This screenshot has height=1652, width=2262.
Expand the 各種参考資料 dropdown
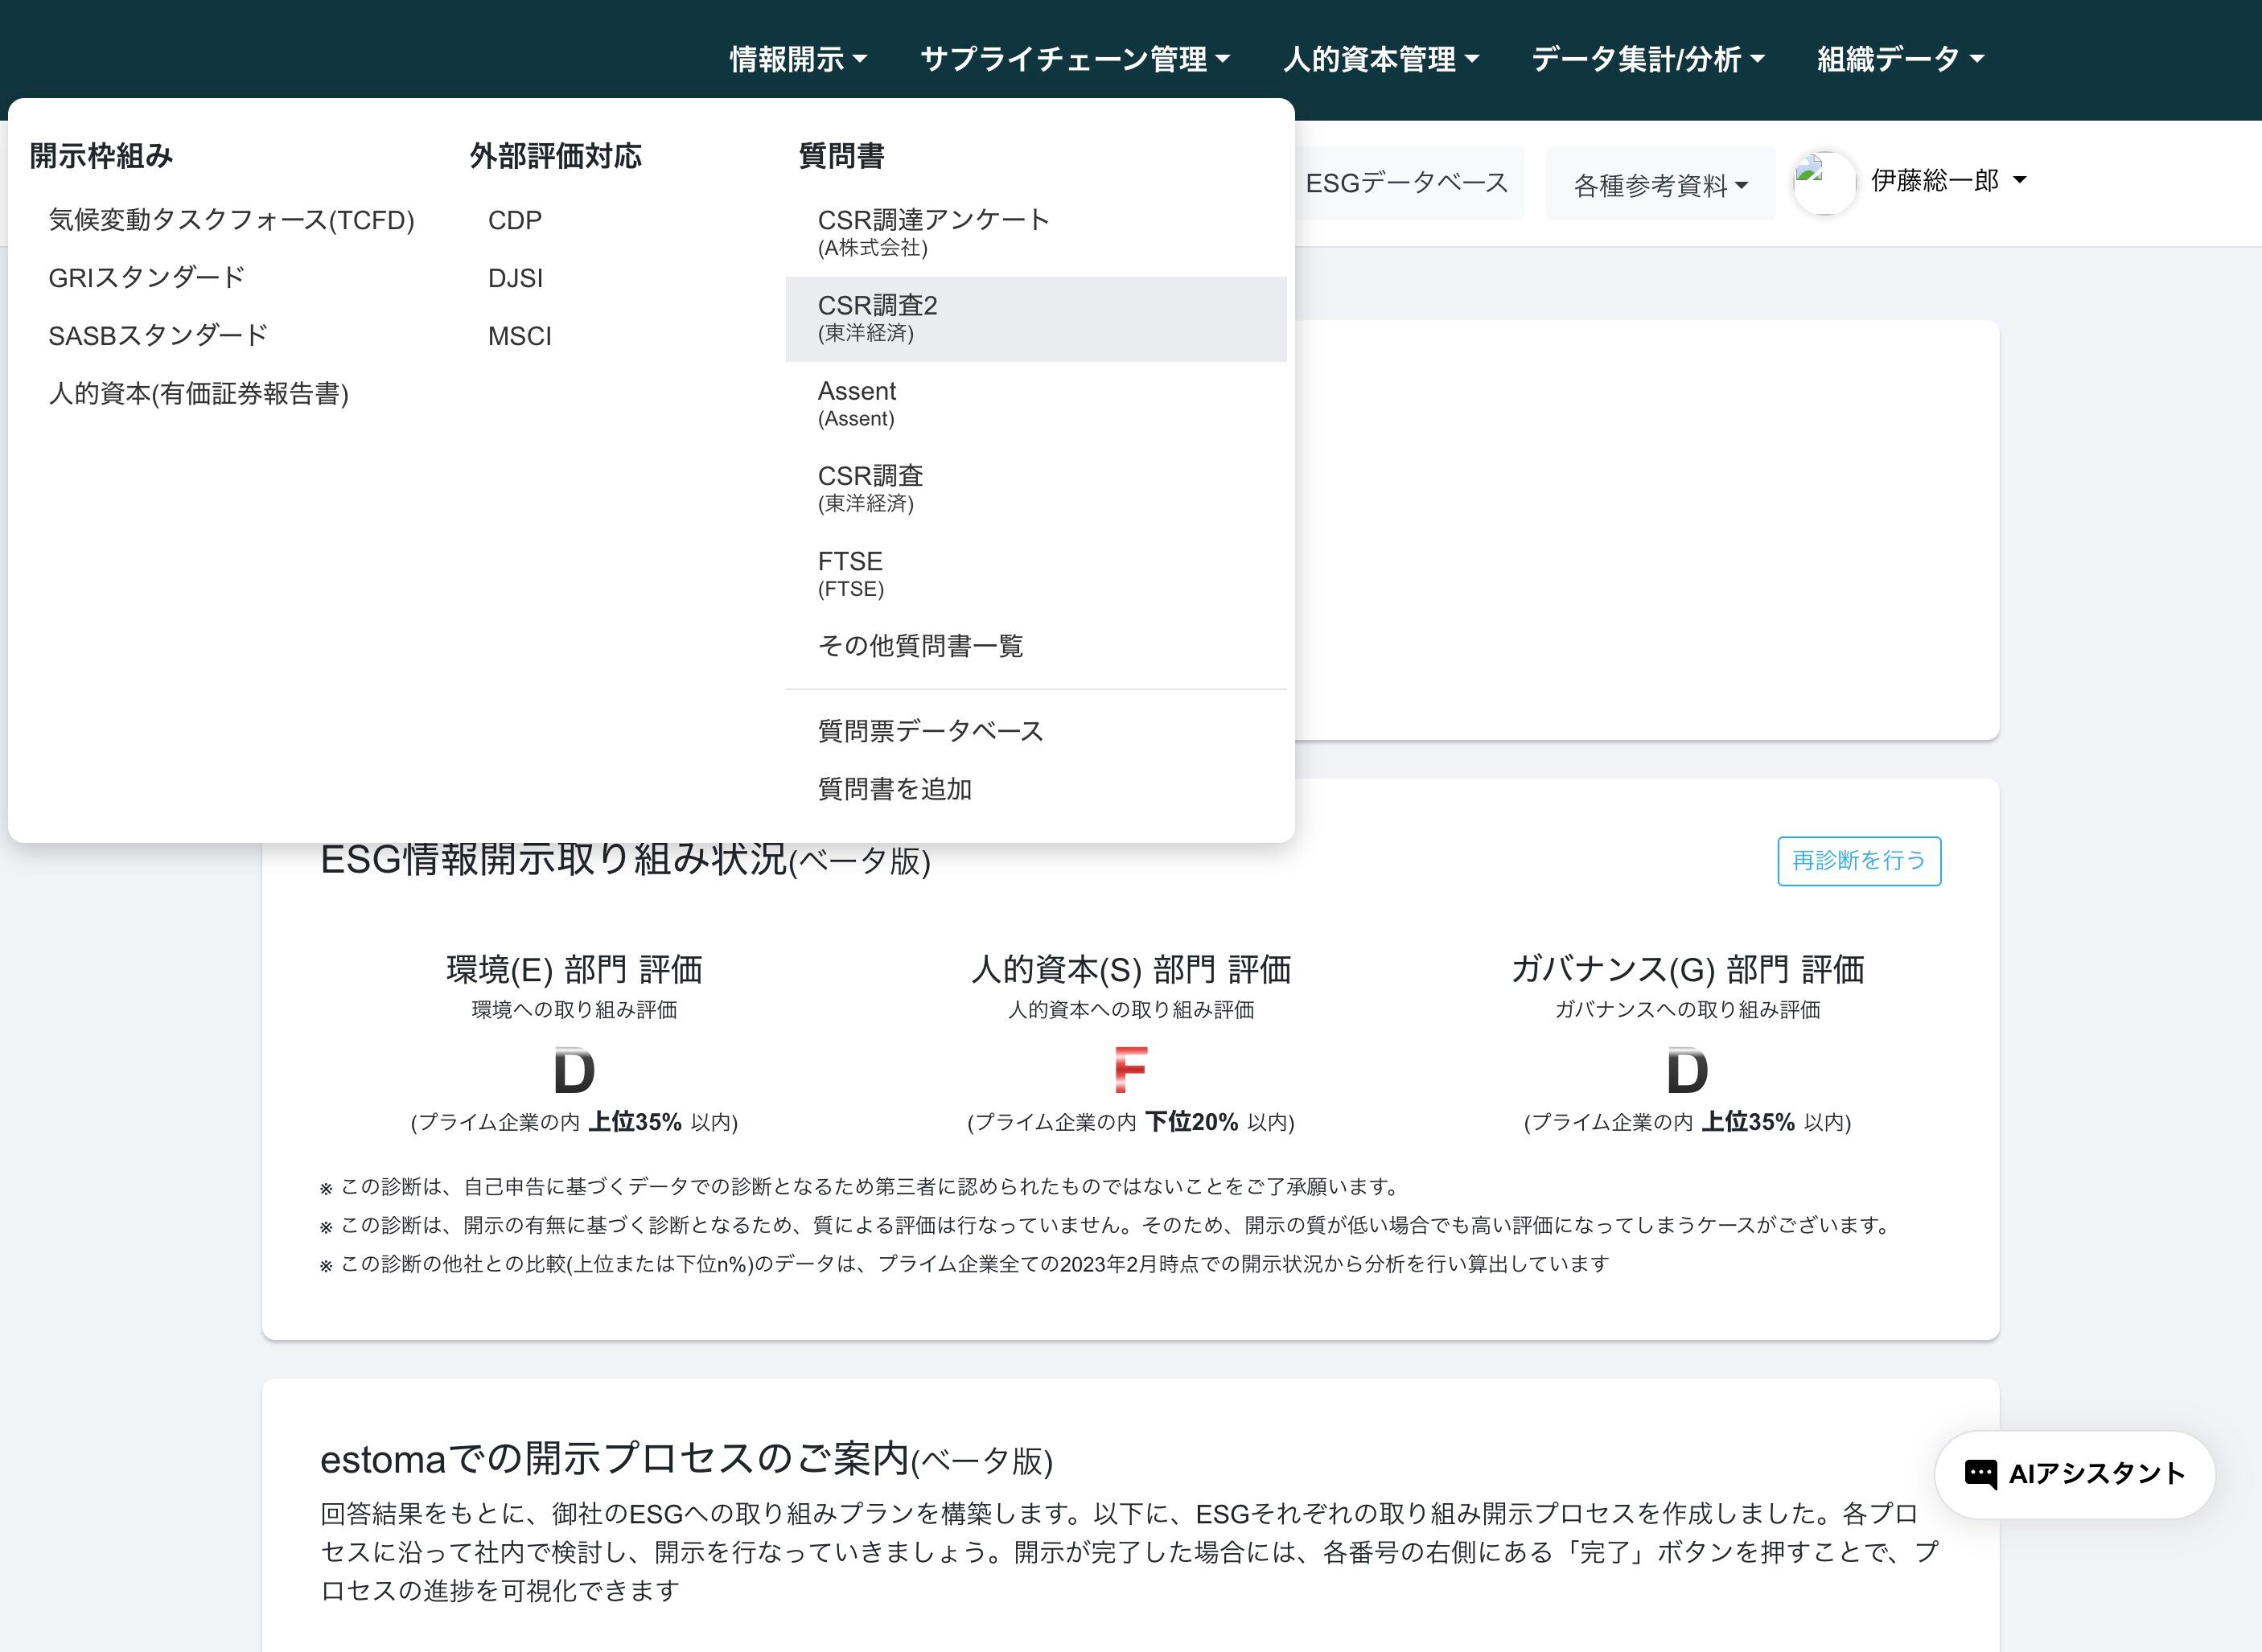(1660, 185)
